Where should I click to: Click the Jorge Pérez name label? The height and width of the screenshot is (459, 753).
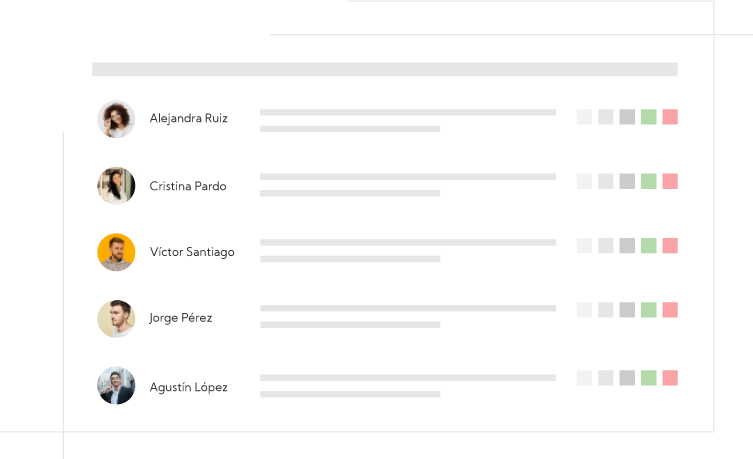(x=181, y=318)
